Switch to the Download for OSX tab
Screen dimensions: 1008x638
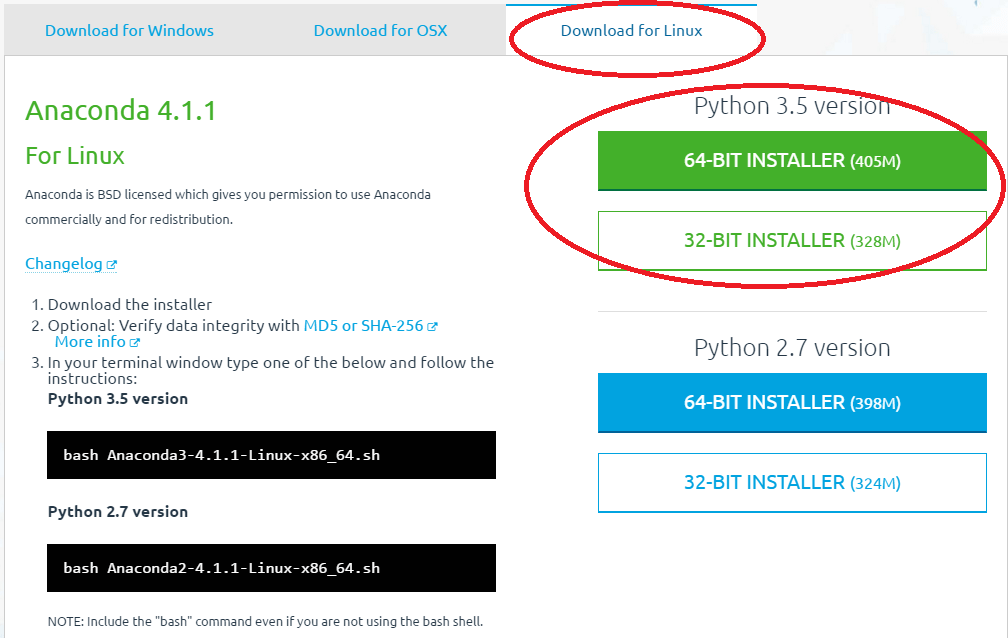coord(380,31)
